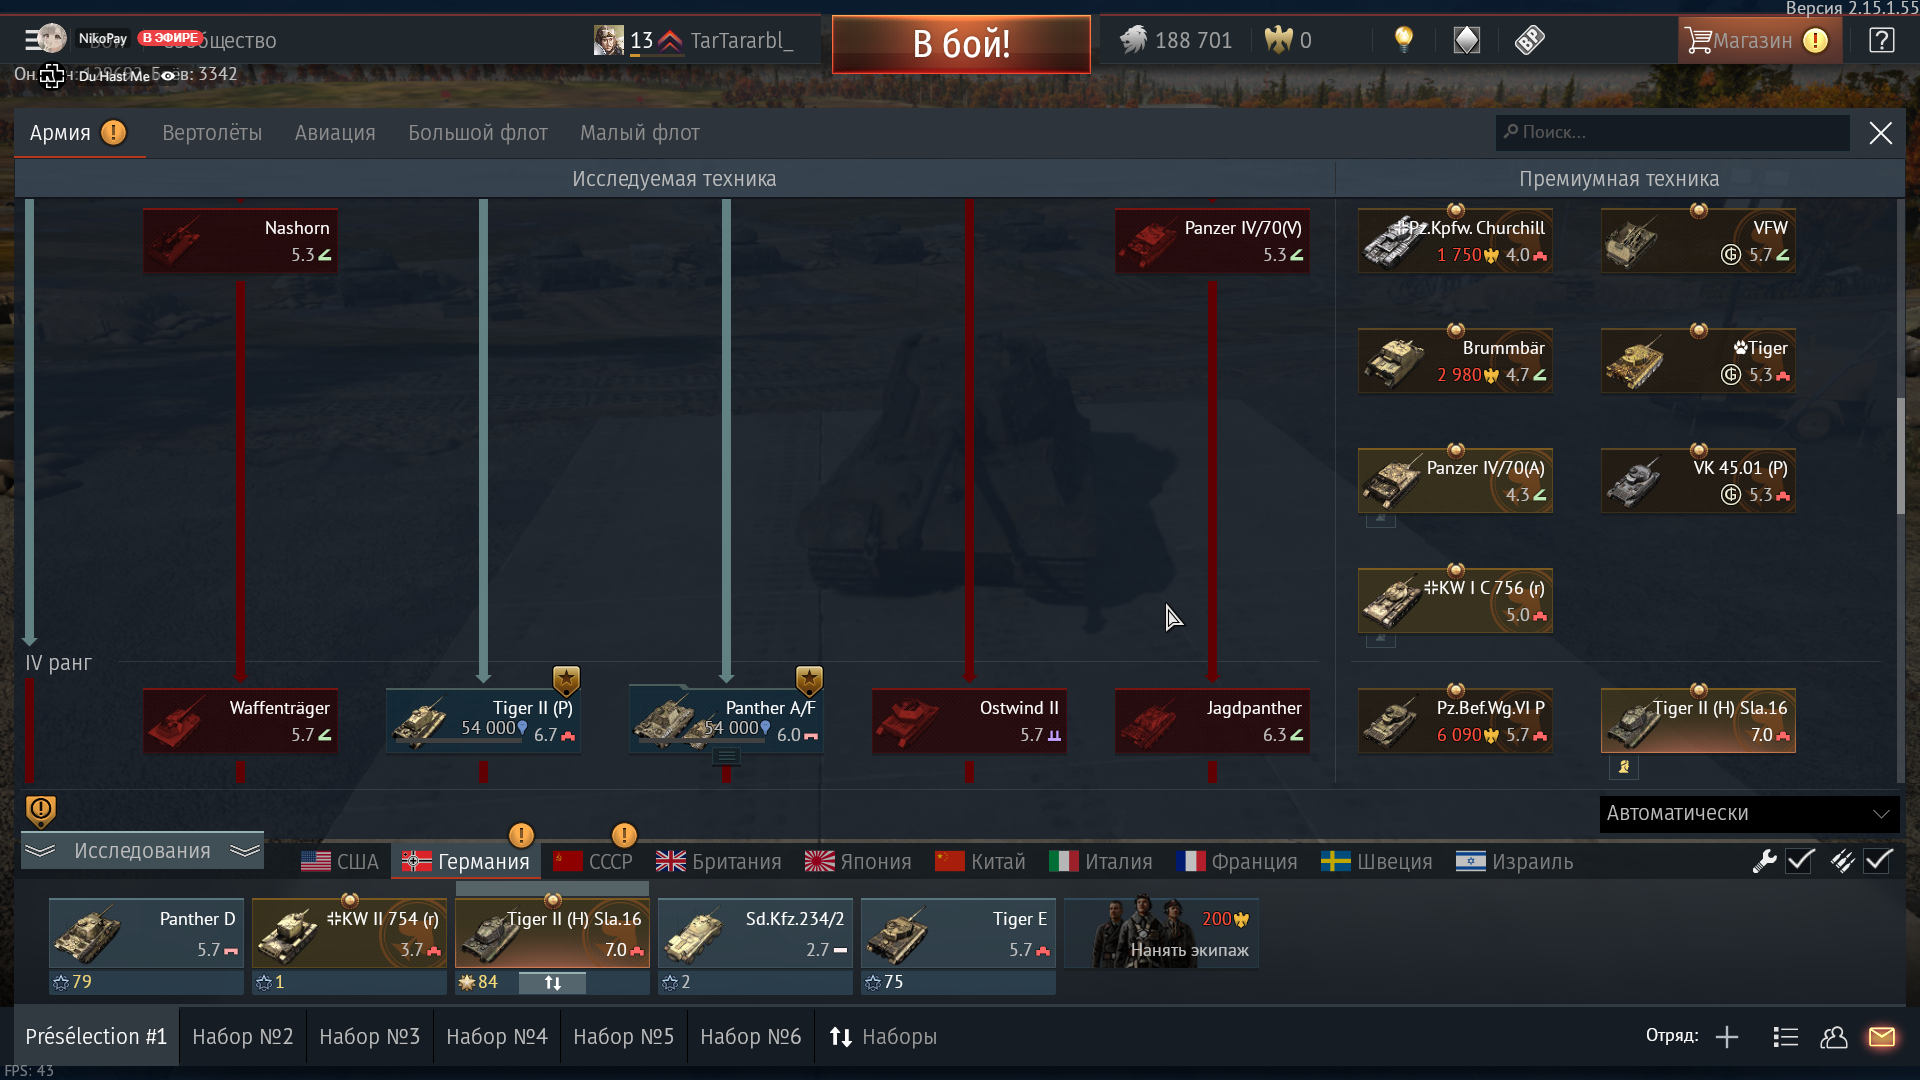Open the contacts friends icon
1920x1080 pixels.
[1834, 1037]
